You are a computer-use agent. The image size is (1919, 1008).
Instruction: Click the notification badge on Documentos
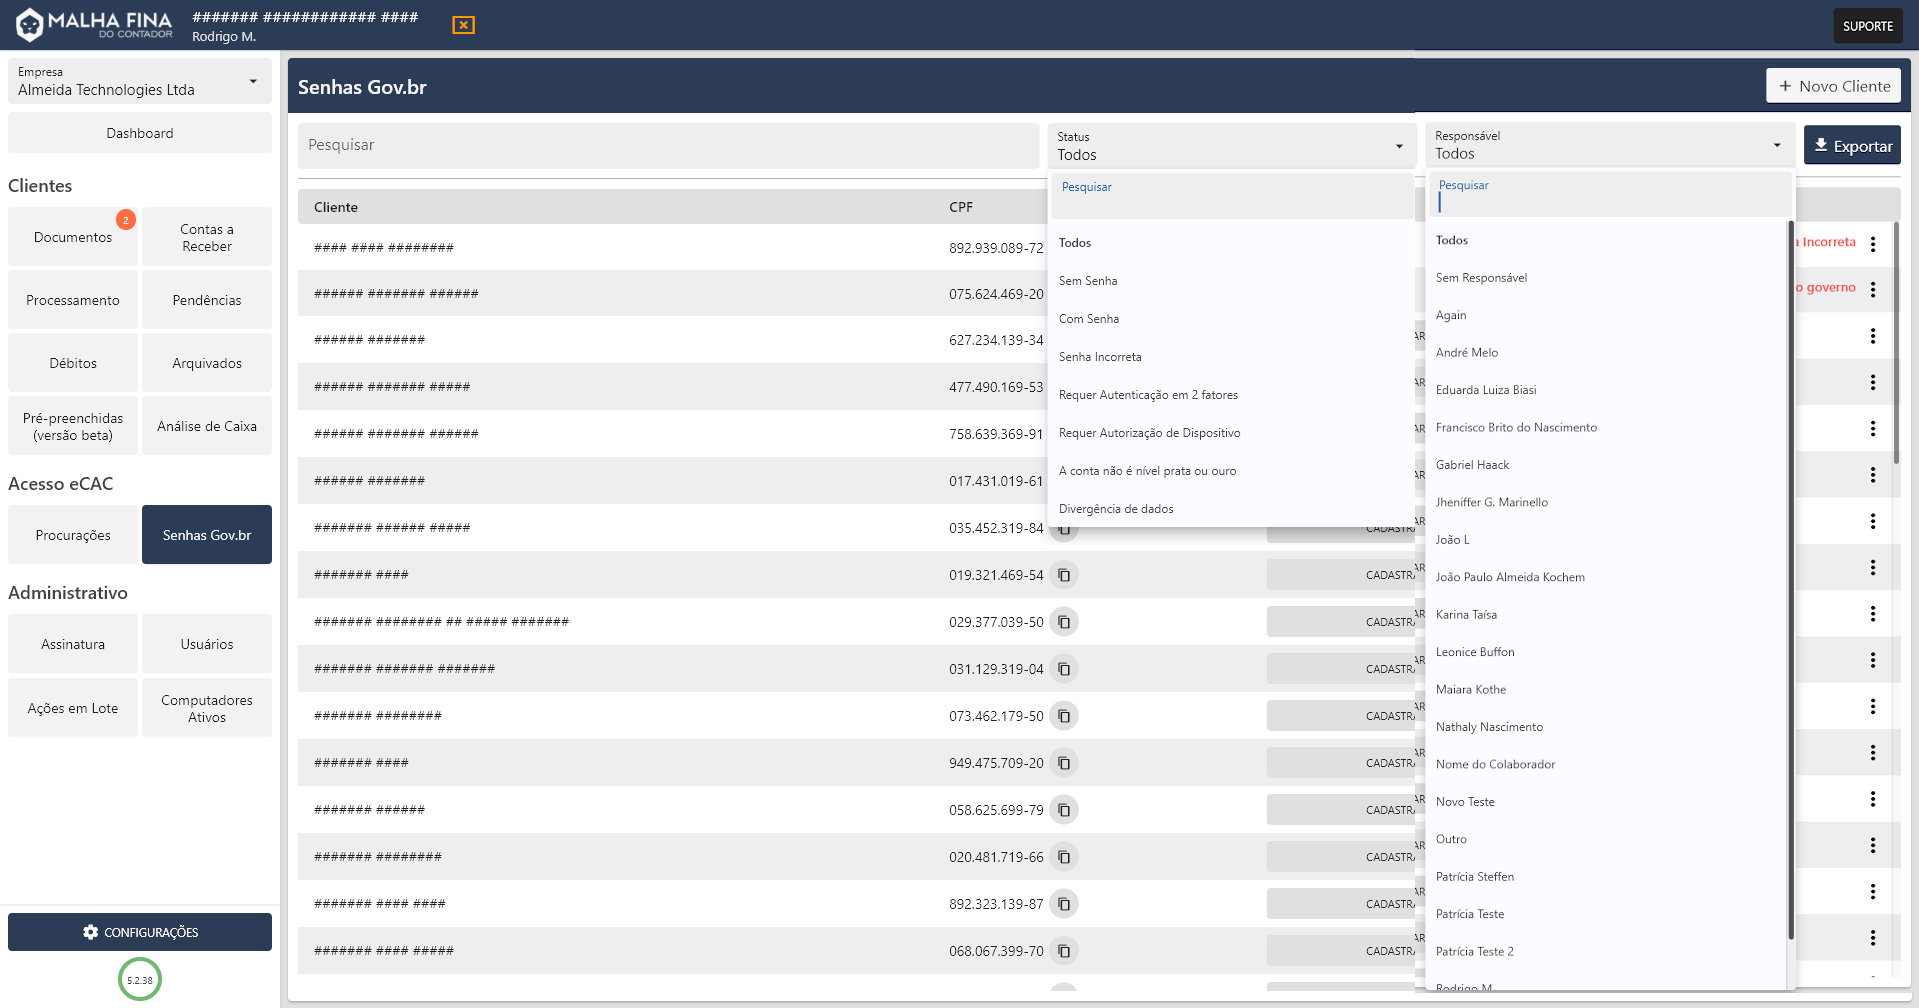(x=126, y=220)
